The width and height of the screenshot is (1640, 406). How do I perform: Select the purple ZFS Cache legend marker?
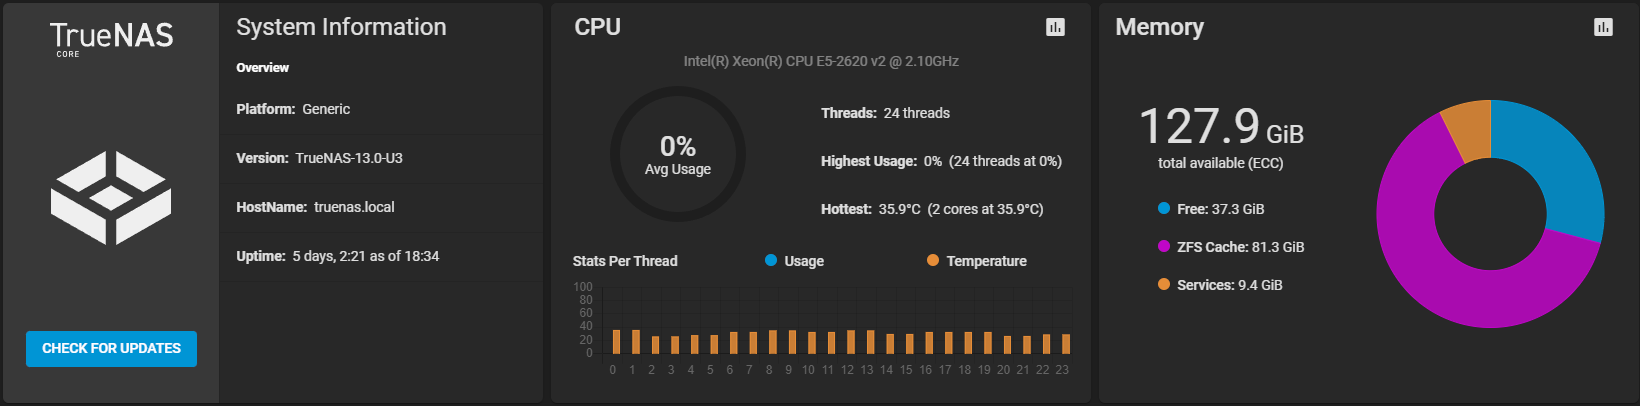point(1164,246)
